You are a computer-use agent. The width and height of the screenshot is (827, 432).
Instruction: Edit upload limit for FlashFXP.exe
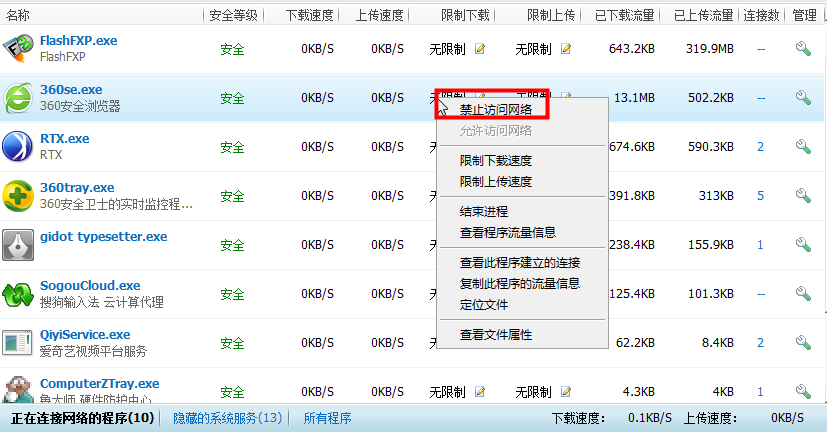[x=566, y=49]
